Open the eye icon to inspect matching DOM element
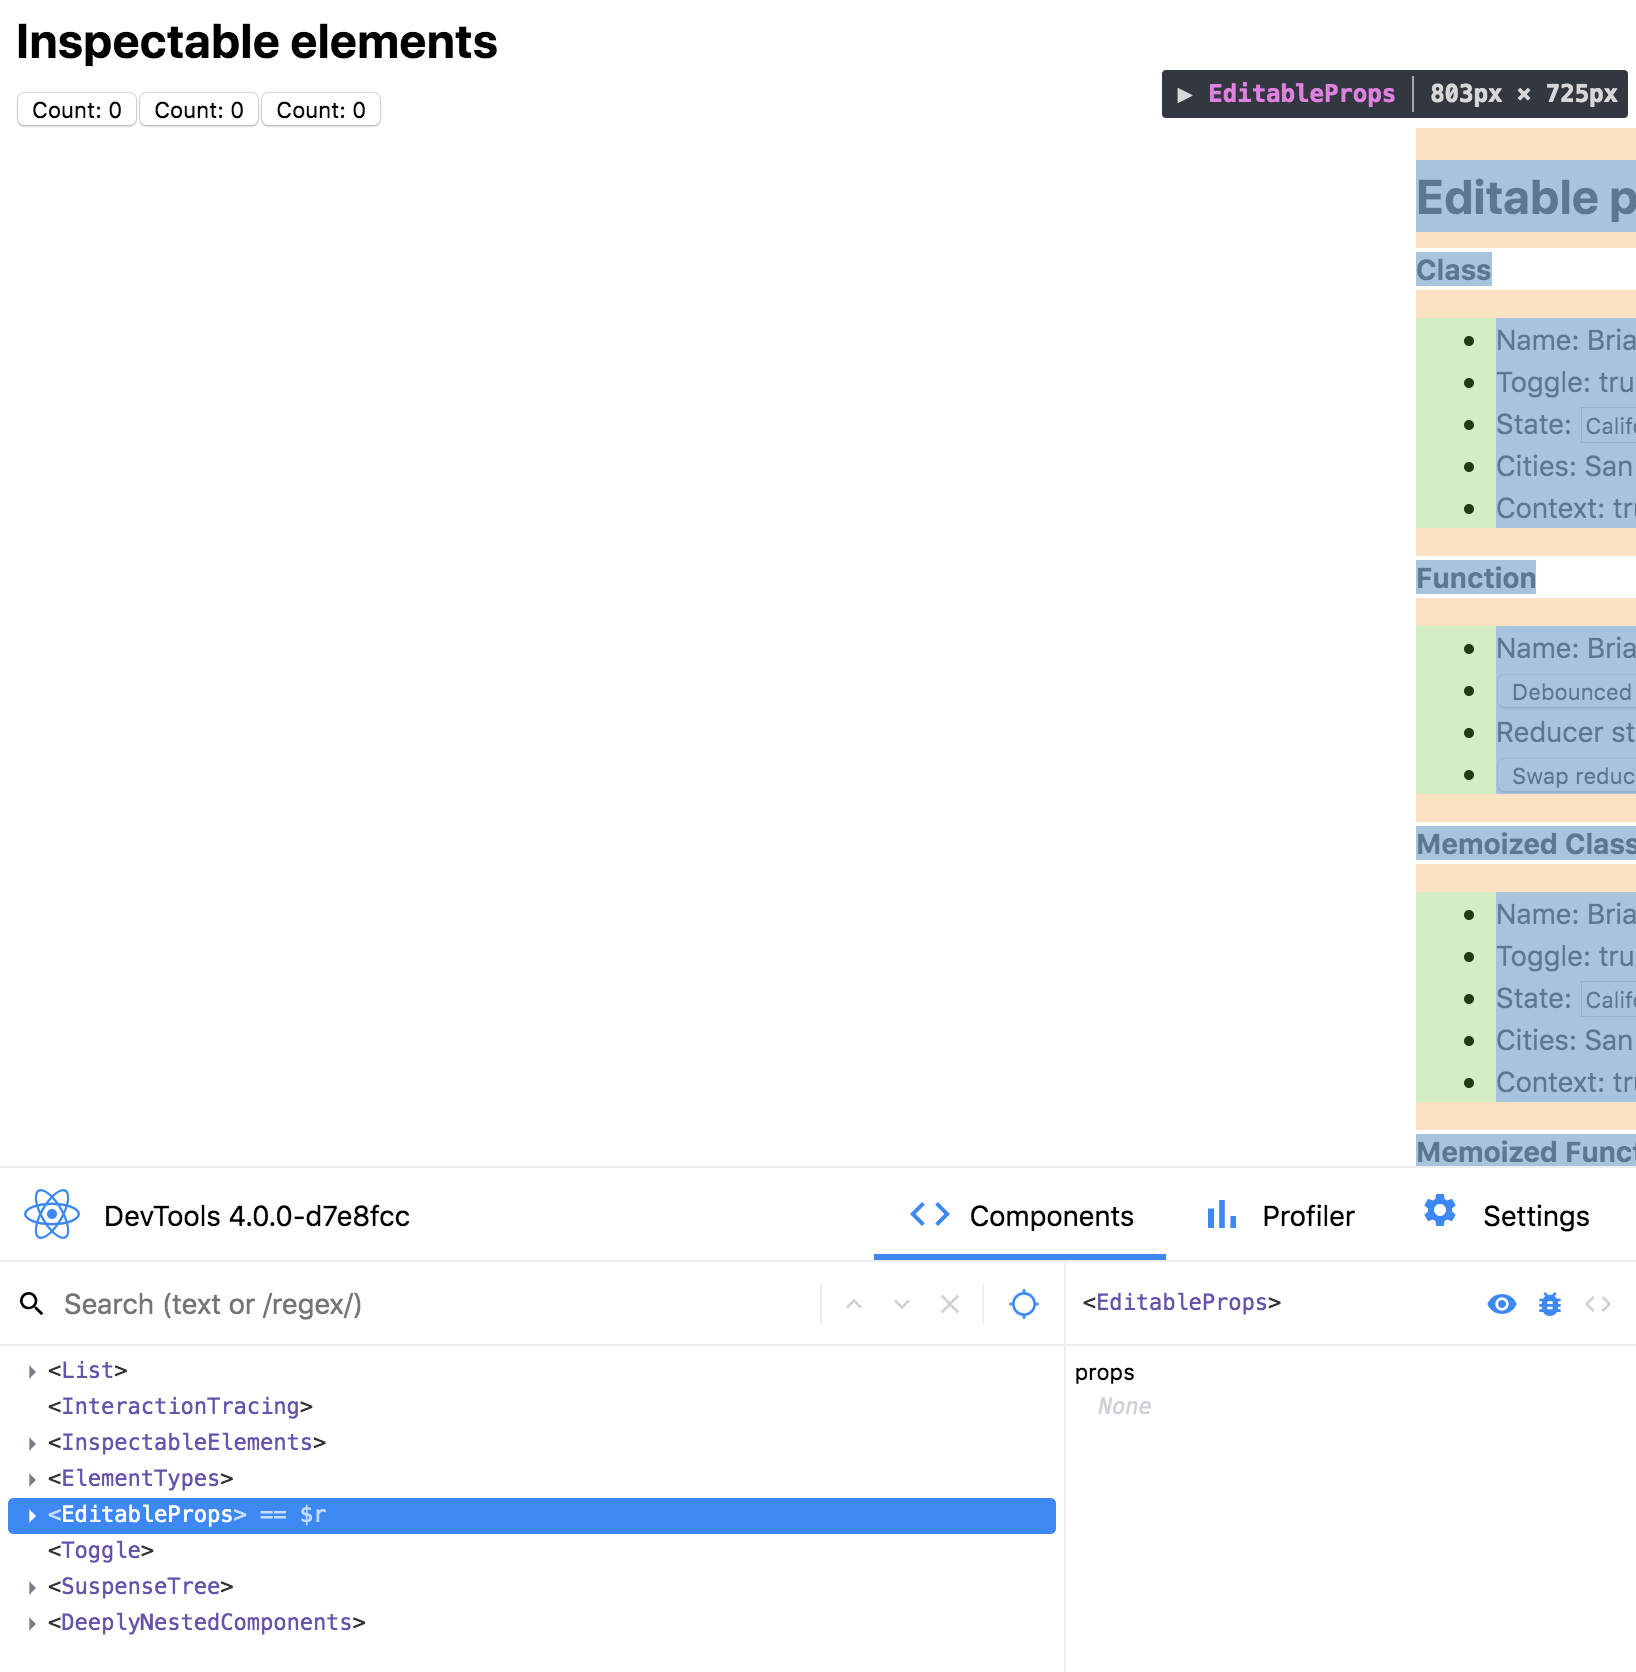 pyautogui.click(x=1501, y=1304)
